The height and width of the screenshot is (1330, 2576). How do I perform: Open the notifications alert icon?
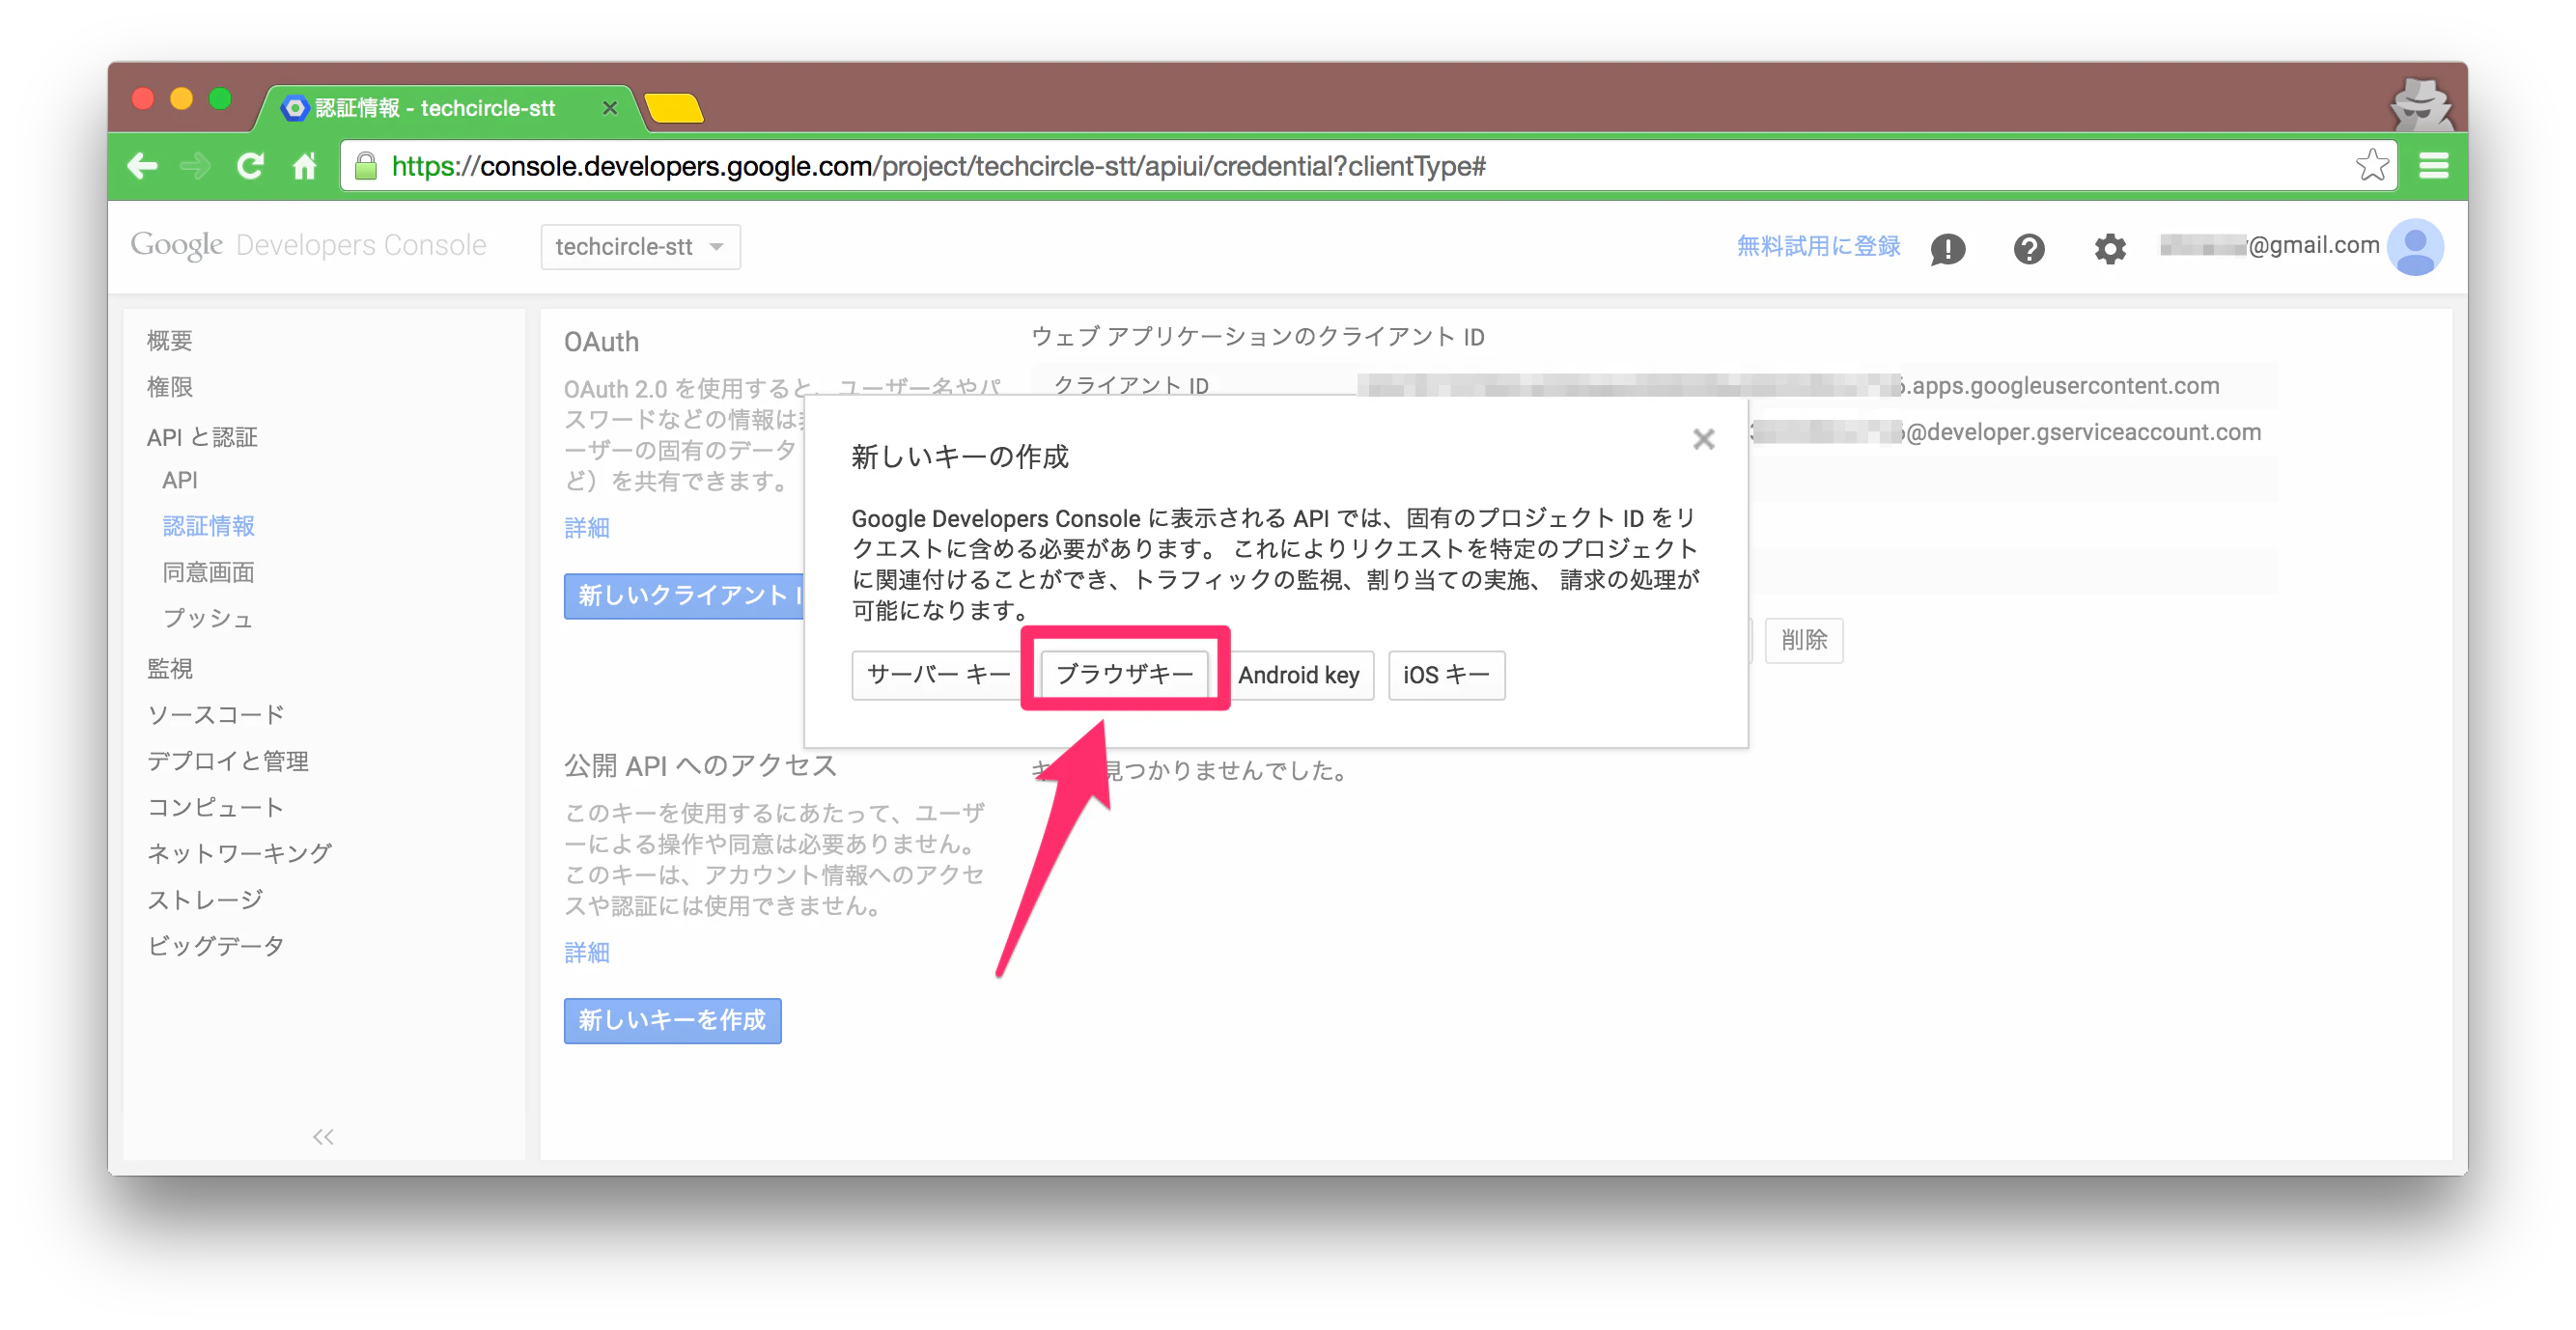pyautogui.click(x=1947, y=248)
